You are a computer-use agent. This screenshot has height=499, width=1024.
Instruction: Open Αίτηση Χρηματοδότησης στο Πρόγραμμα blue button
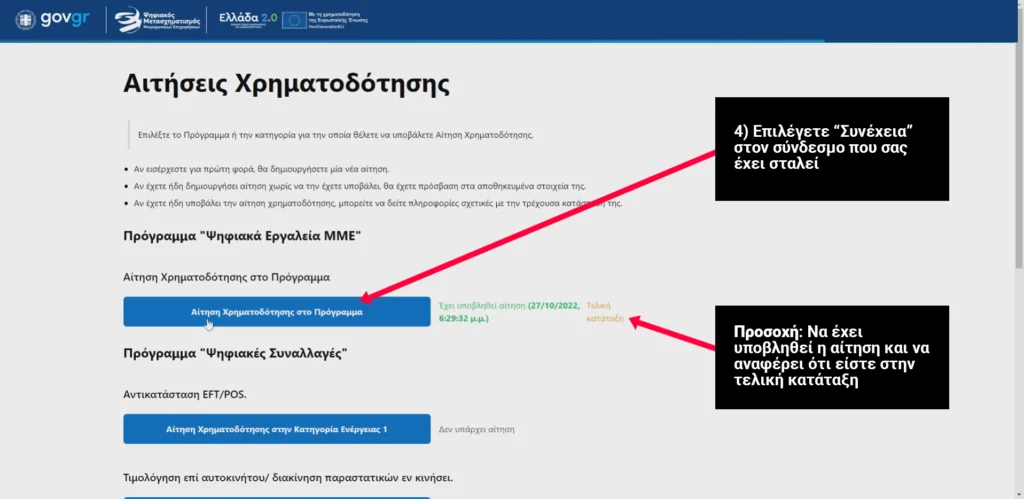(x=277, y=312)
